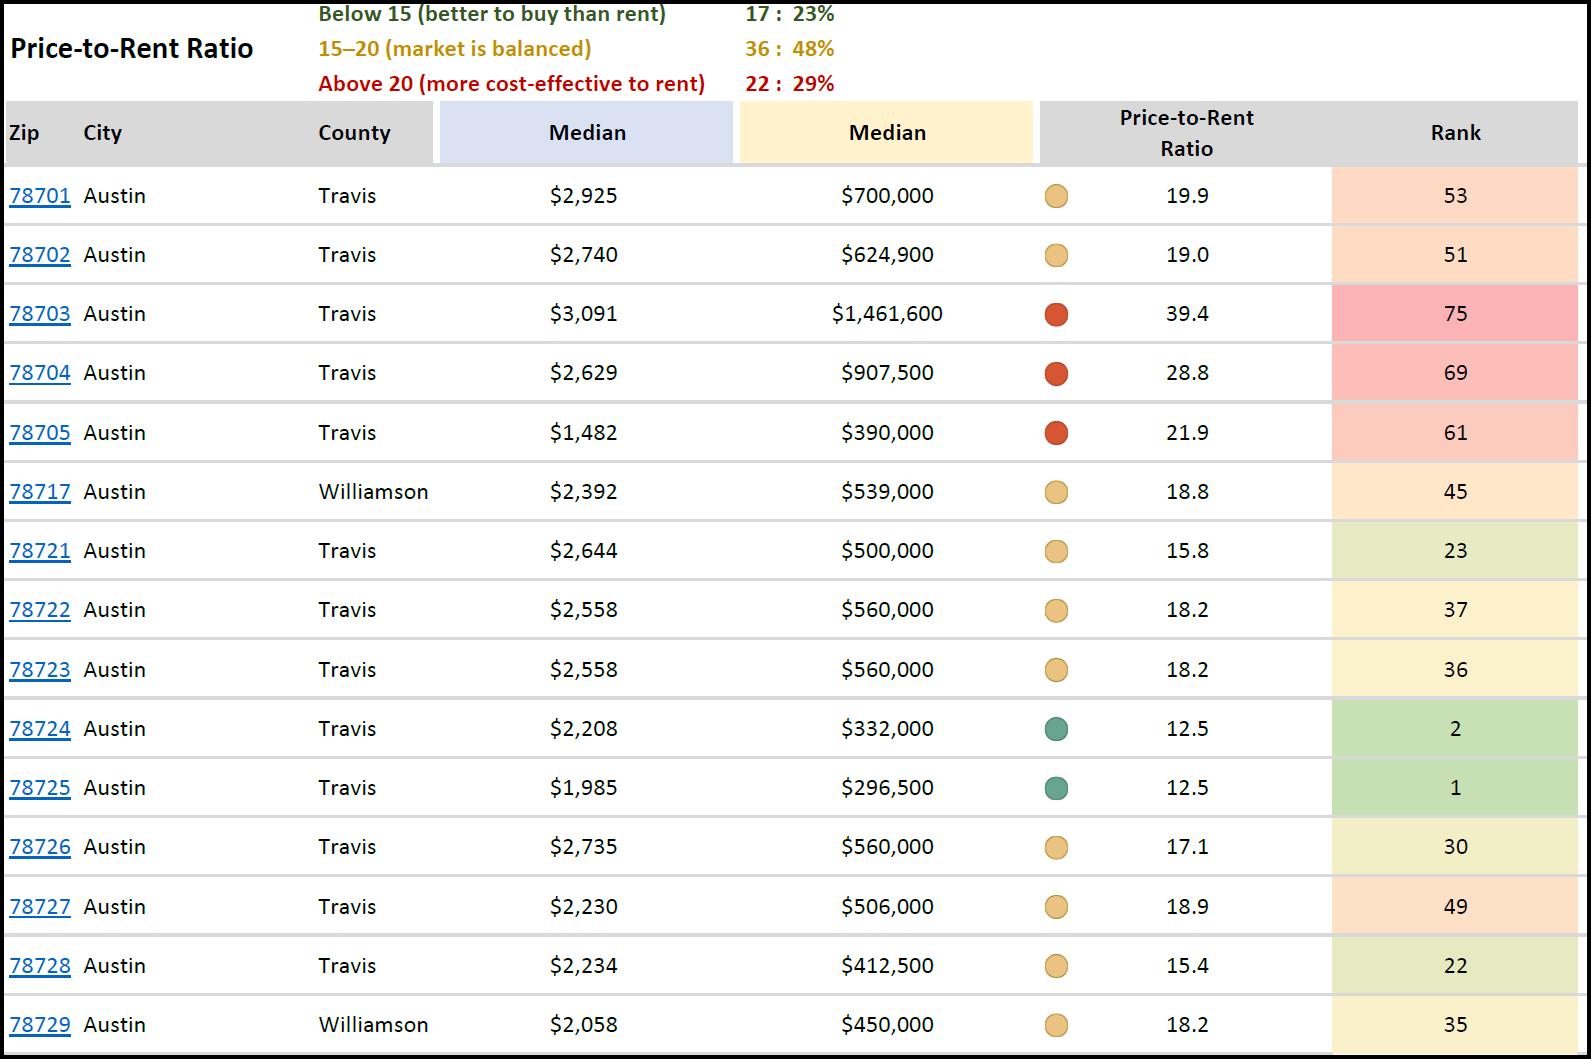The image size is (1591, 1059).
Task: Click the green indicator dot for zip 78724
Action: tap(1056, 730)
